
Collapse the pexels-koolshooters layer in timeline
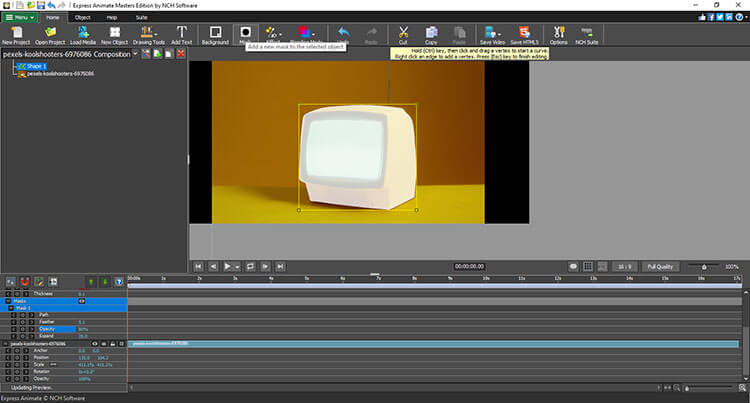[x=6, y=344]
